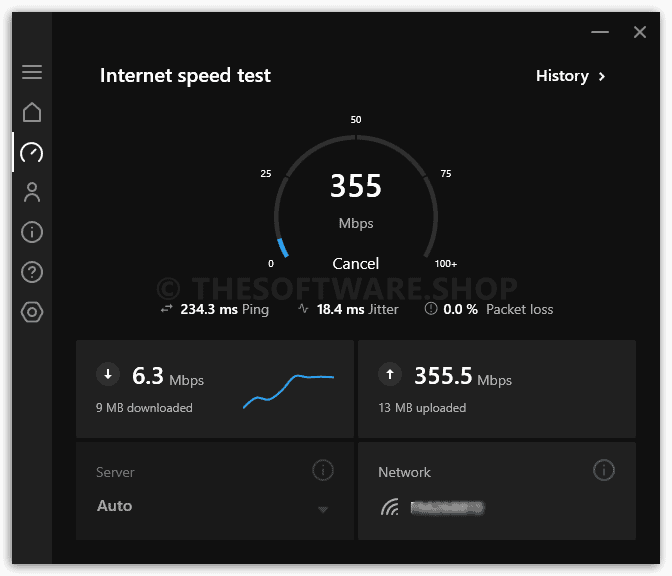Open the help question mark sidebar icon
The image size is (672, 576).
[32, 272]
